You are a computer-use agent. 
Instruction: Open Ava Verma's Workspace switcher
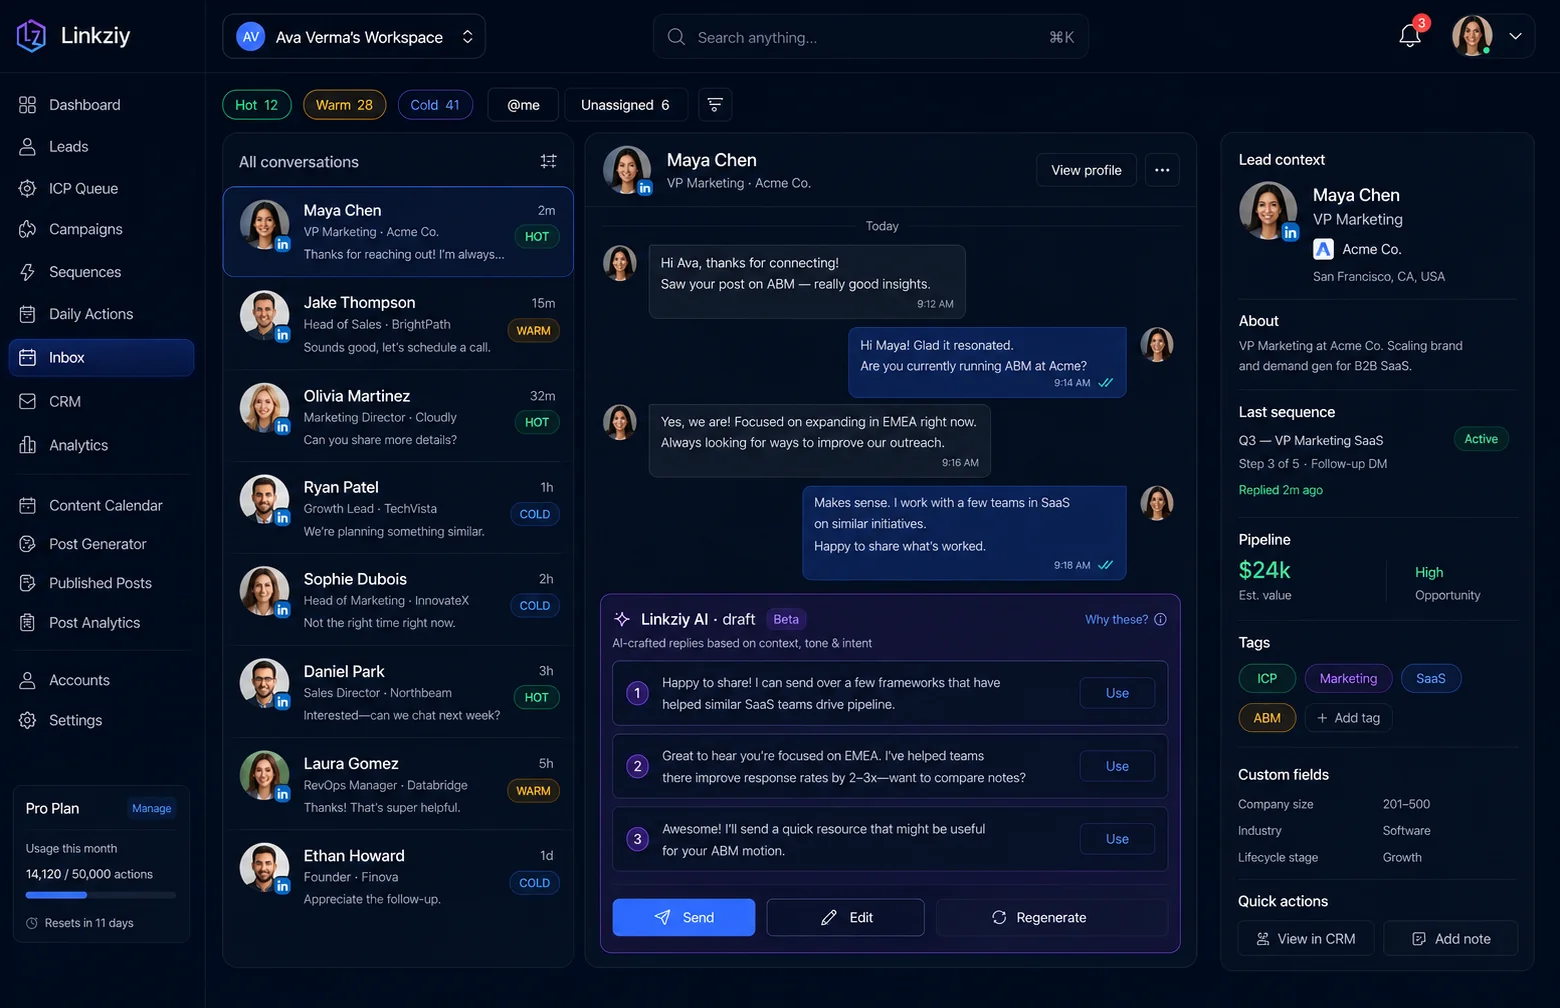354,37
